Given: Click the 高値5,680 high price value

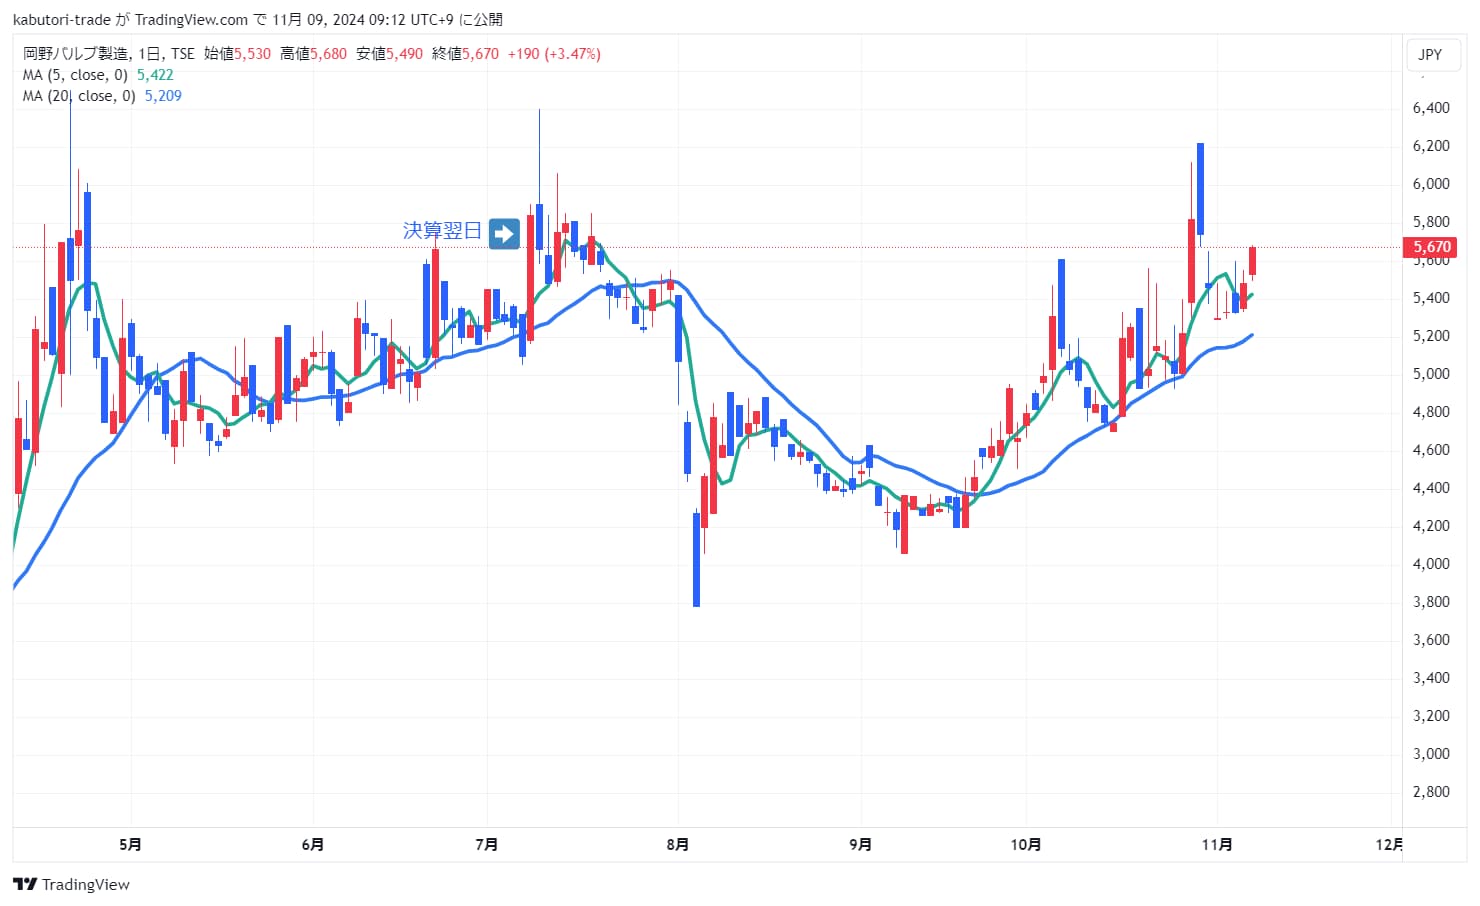Looking at the screenshot, I should pyautogui.click(x=314, y=54).
